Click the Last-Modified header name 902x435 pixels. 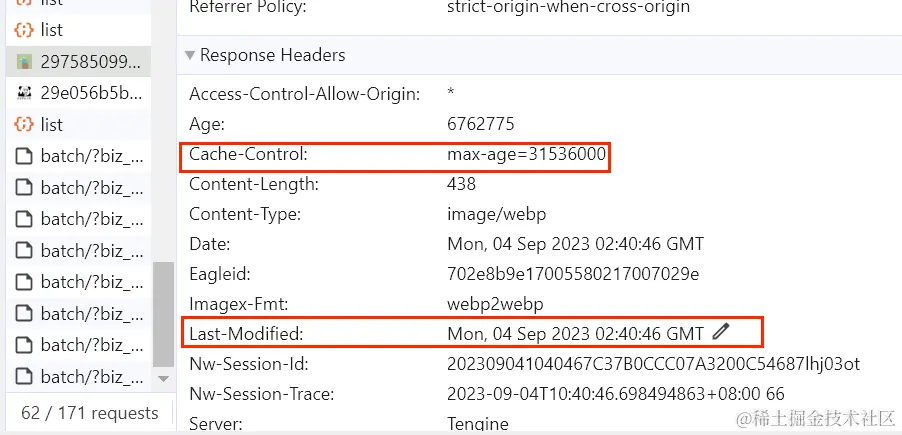(x=246, y=334)
